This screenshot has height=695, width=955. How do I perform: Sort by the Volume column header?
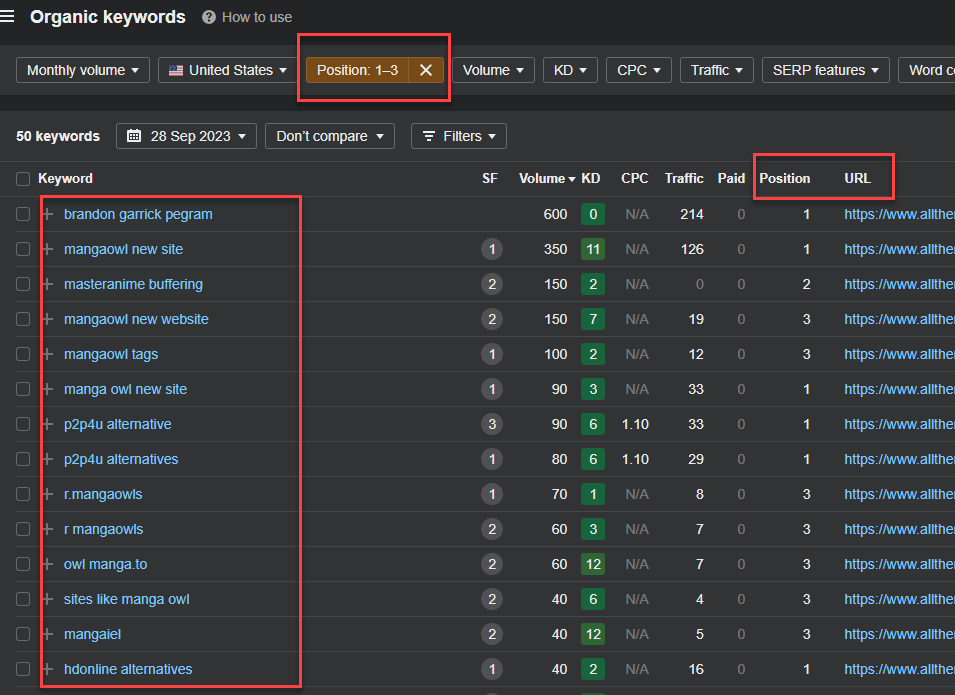point(547,178)
